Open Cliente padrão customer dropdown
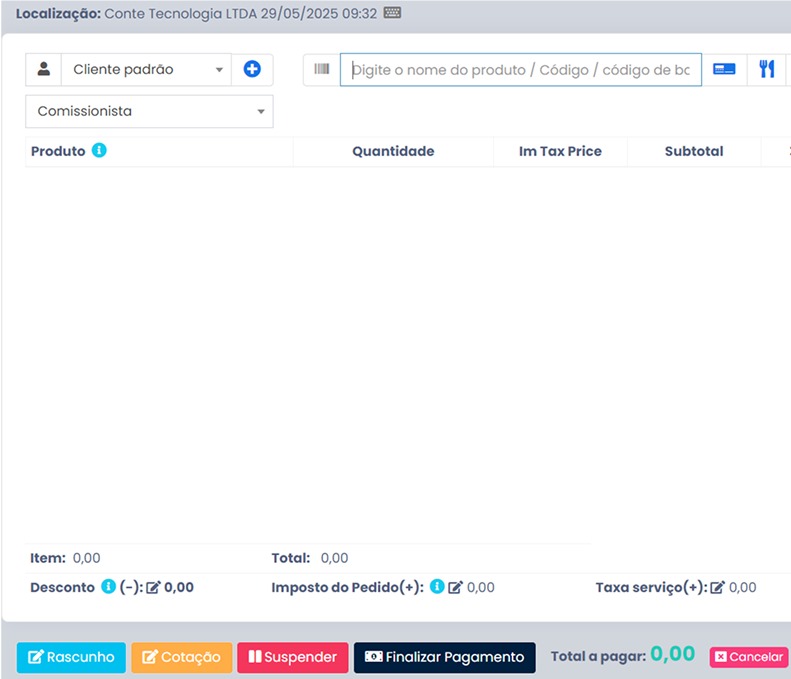 pyautogui.click(x=146, y=69)
